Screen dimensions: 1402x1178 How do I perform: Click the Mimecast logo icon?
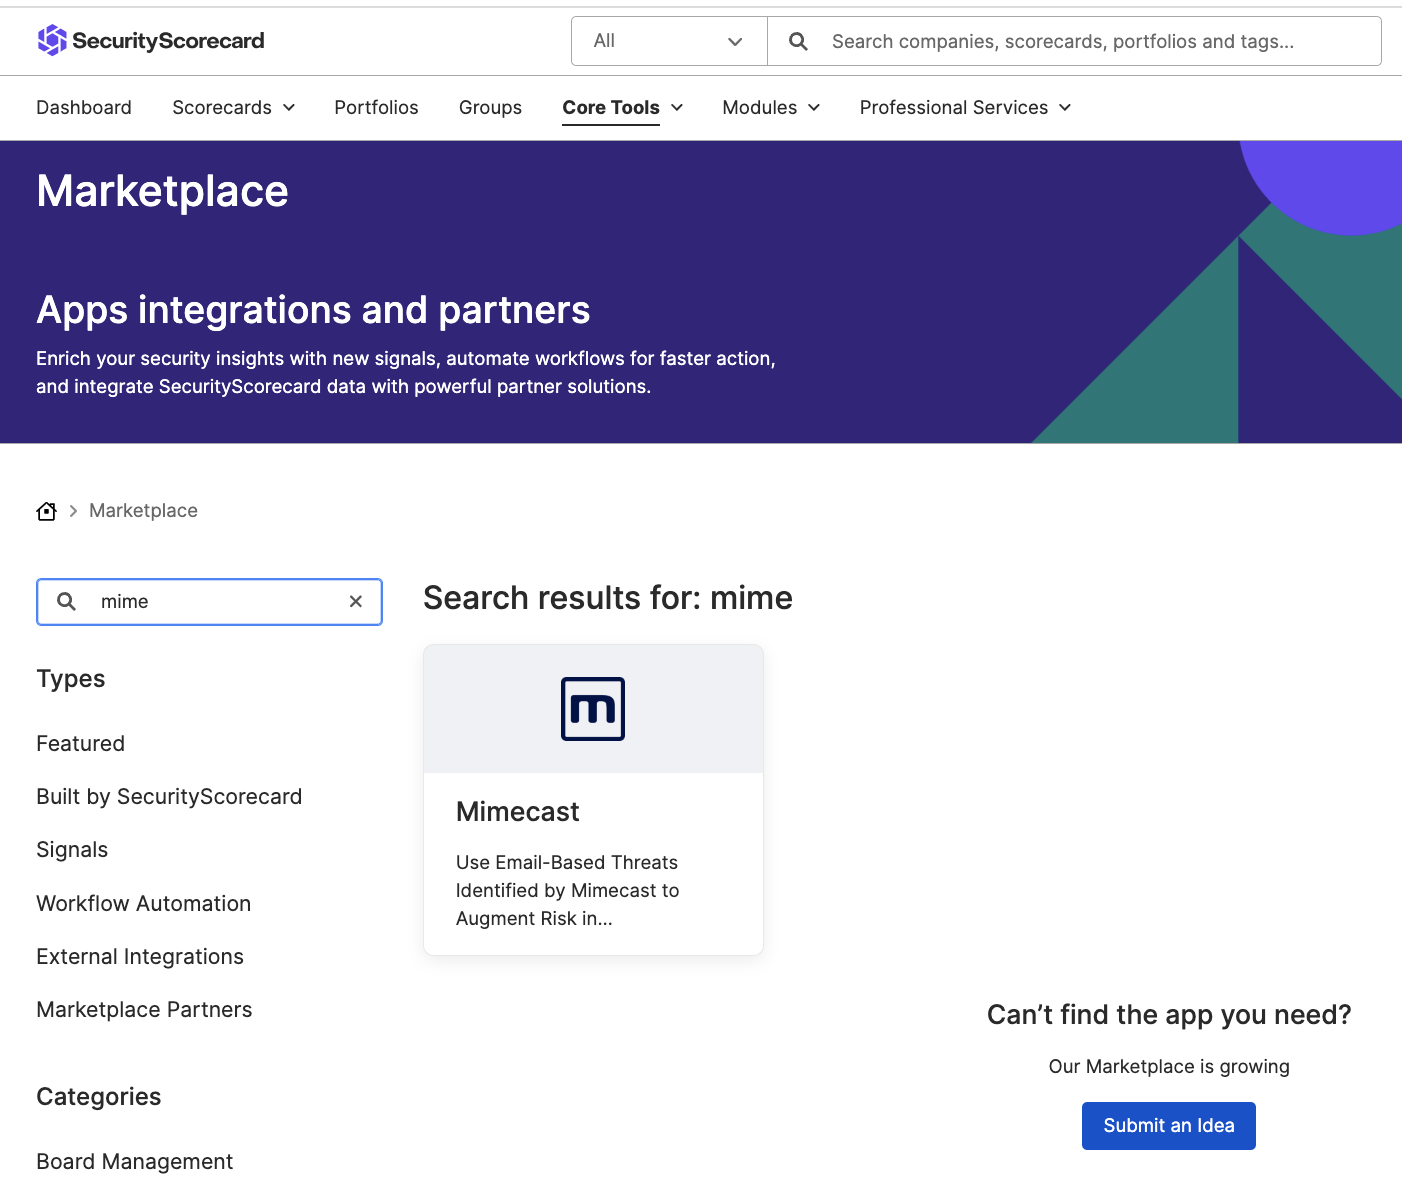pos(592,708)
